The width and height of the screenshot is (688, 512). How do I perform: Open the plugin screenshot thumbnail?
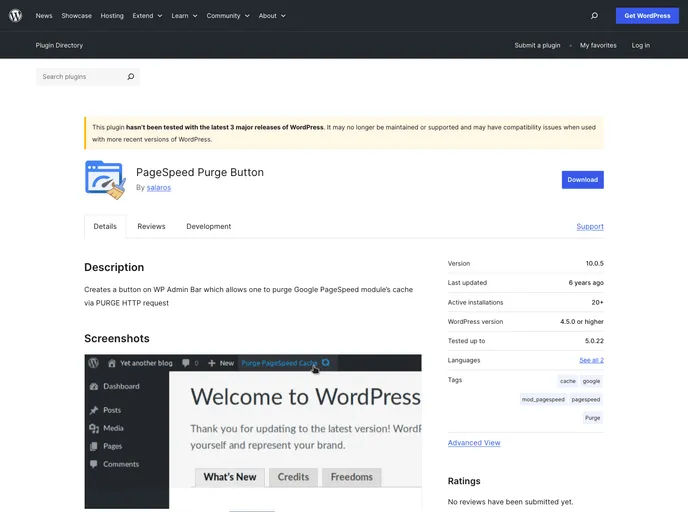[x=253, y=432]
